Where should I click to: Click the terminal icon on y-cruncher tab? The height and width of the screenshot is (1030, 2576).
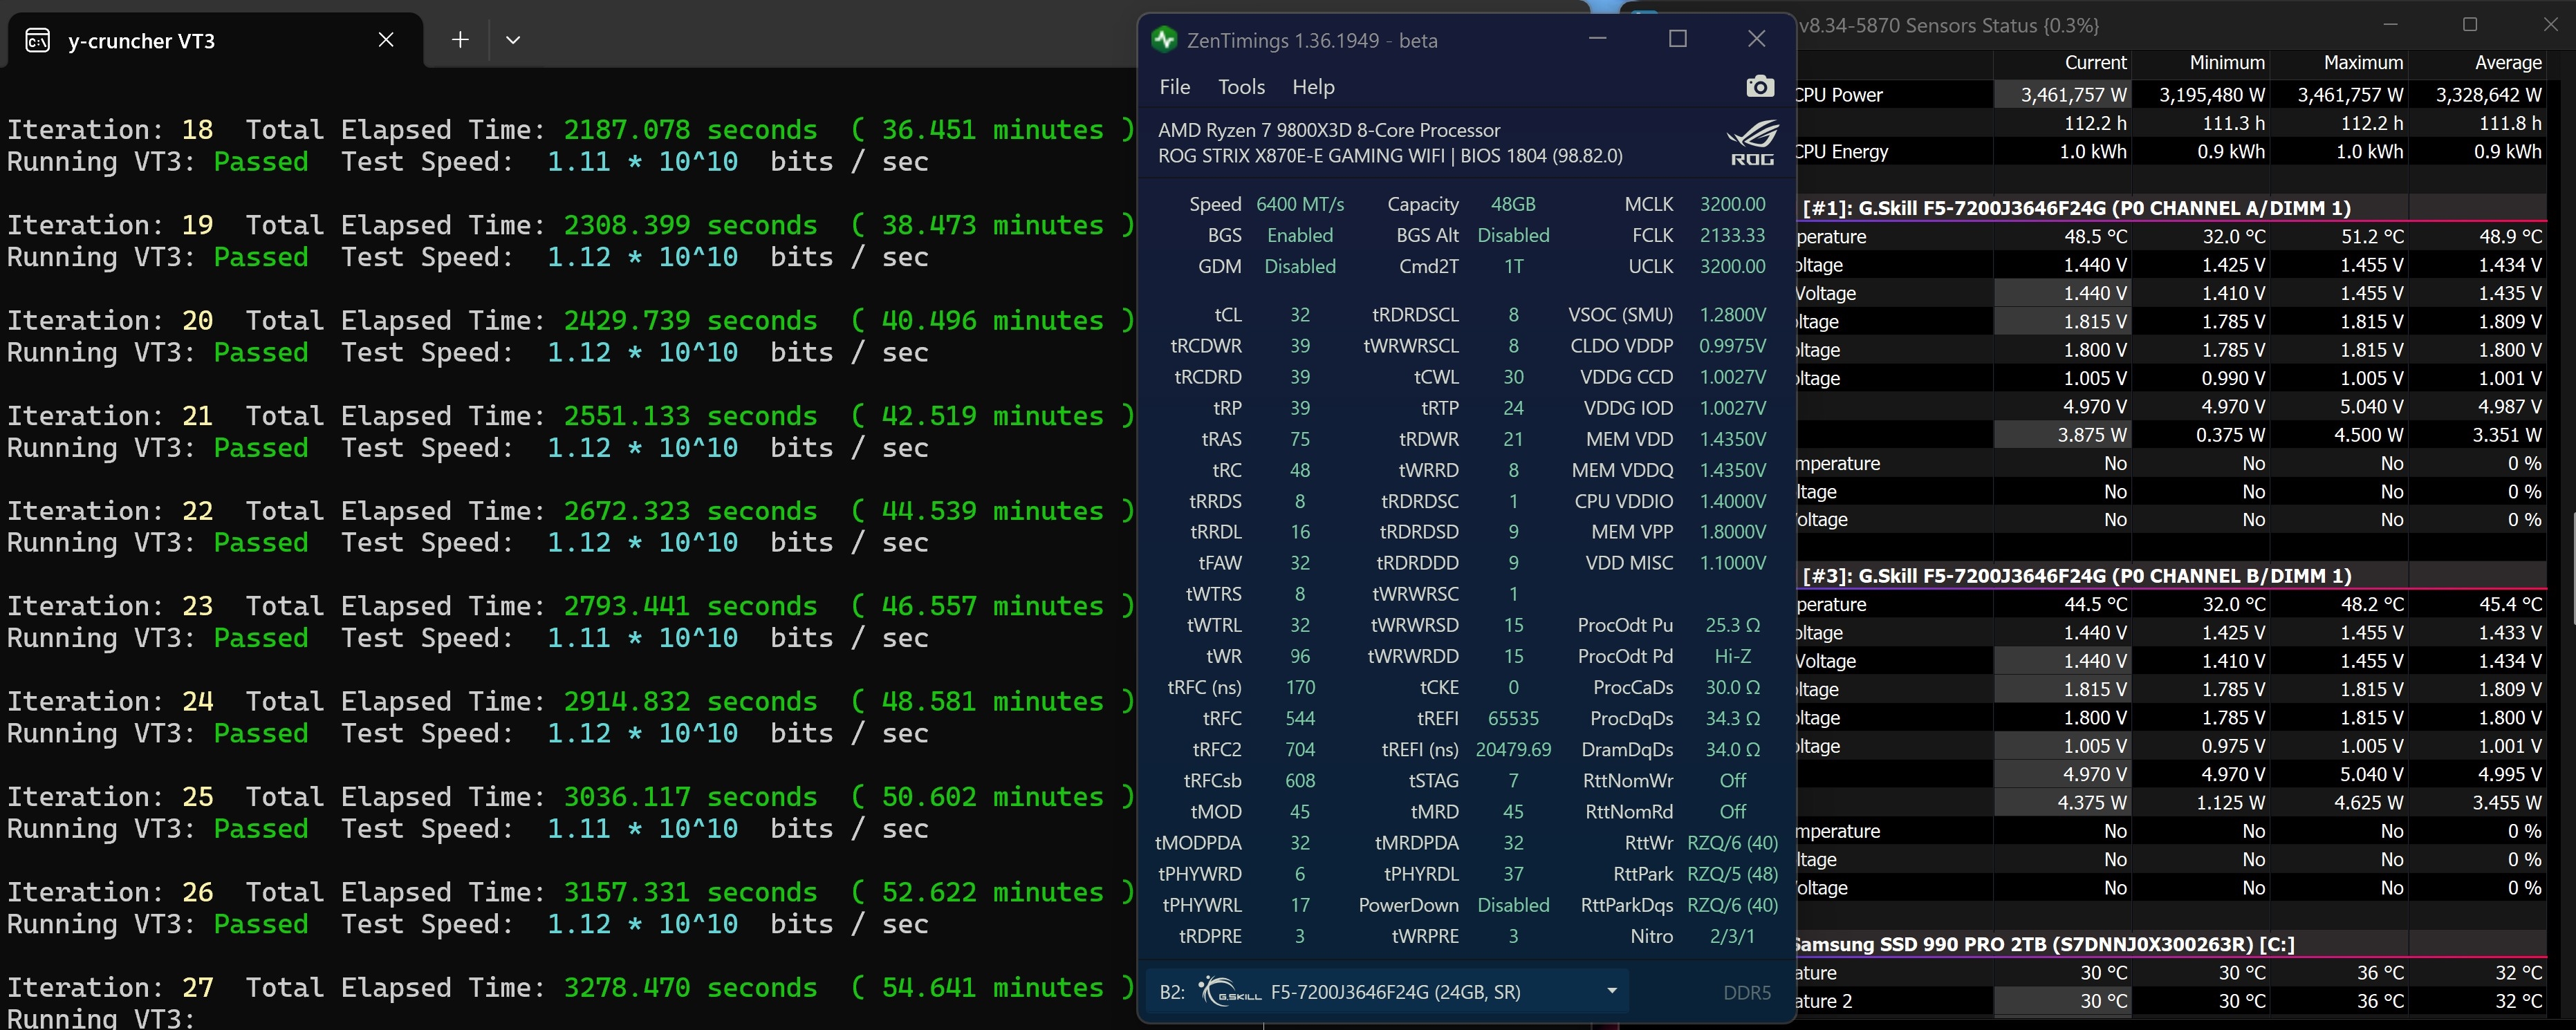coord(38,41)
